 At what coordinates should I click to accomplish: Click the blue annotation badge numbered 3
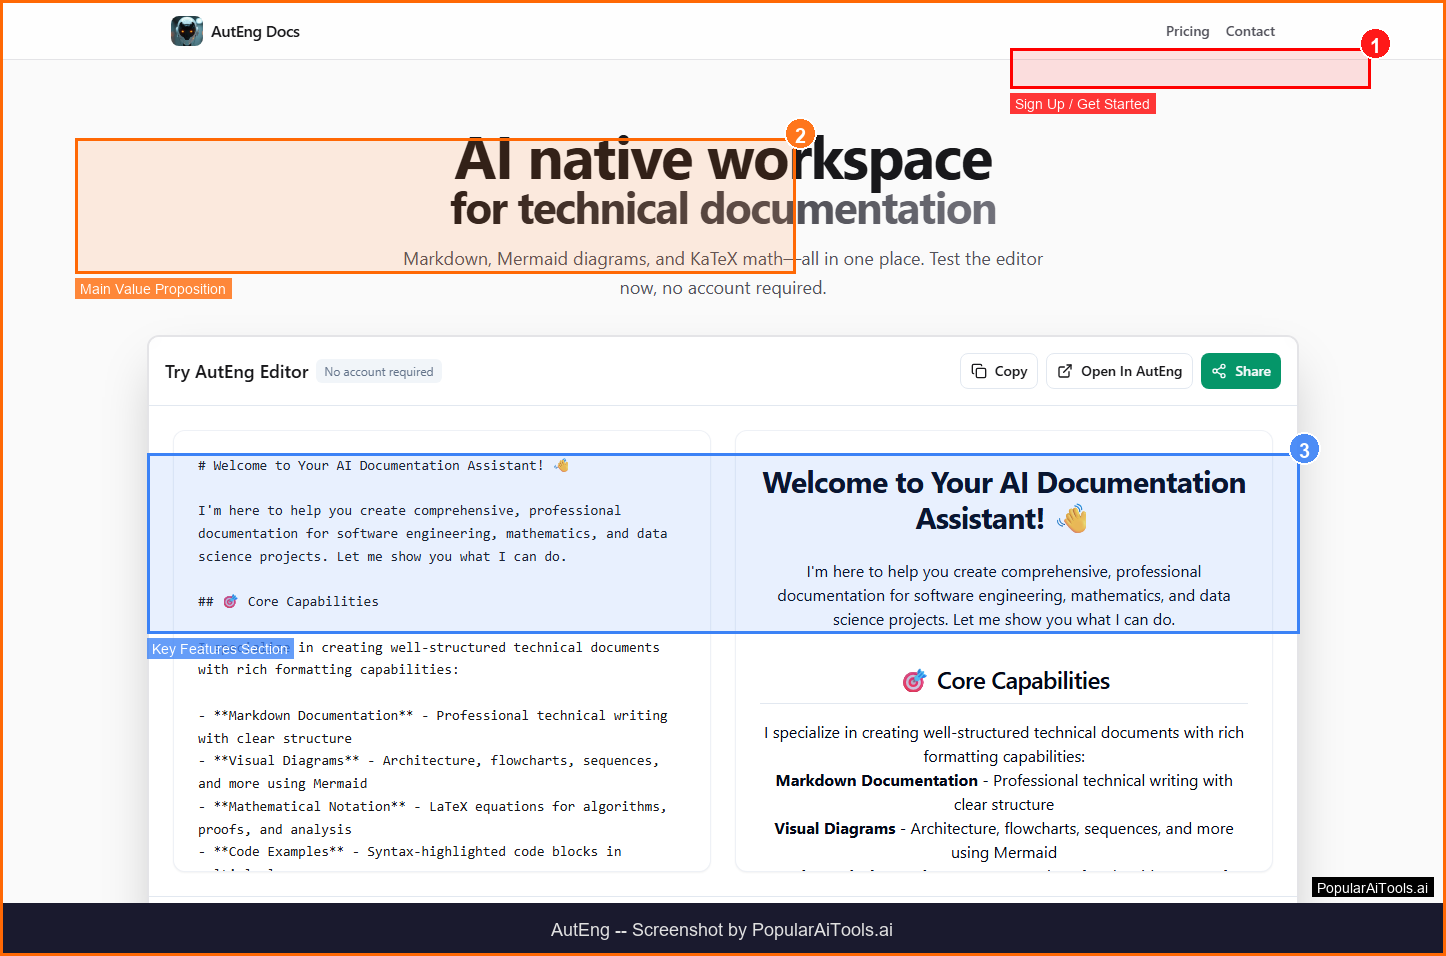[x=1304, y=450]
